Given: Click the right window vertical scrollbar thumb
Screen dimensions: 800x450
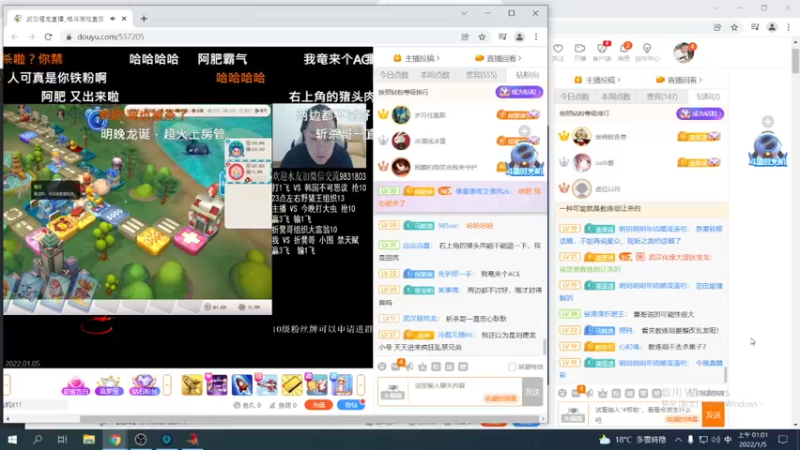Looking at the screenshot, I should (796, 60).
